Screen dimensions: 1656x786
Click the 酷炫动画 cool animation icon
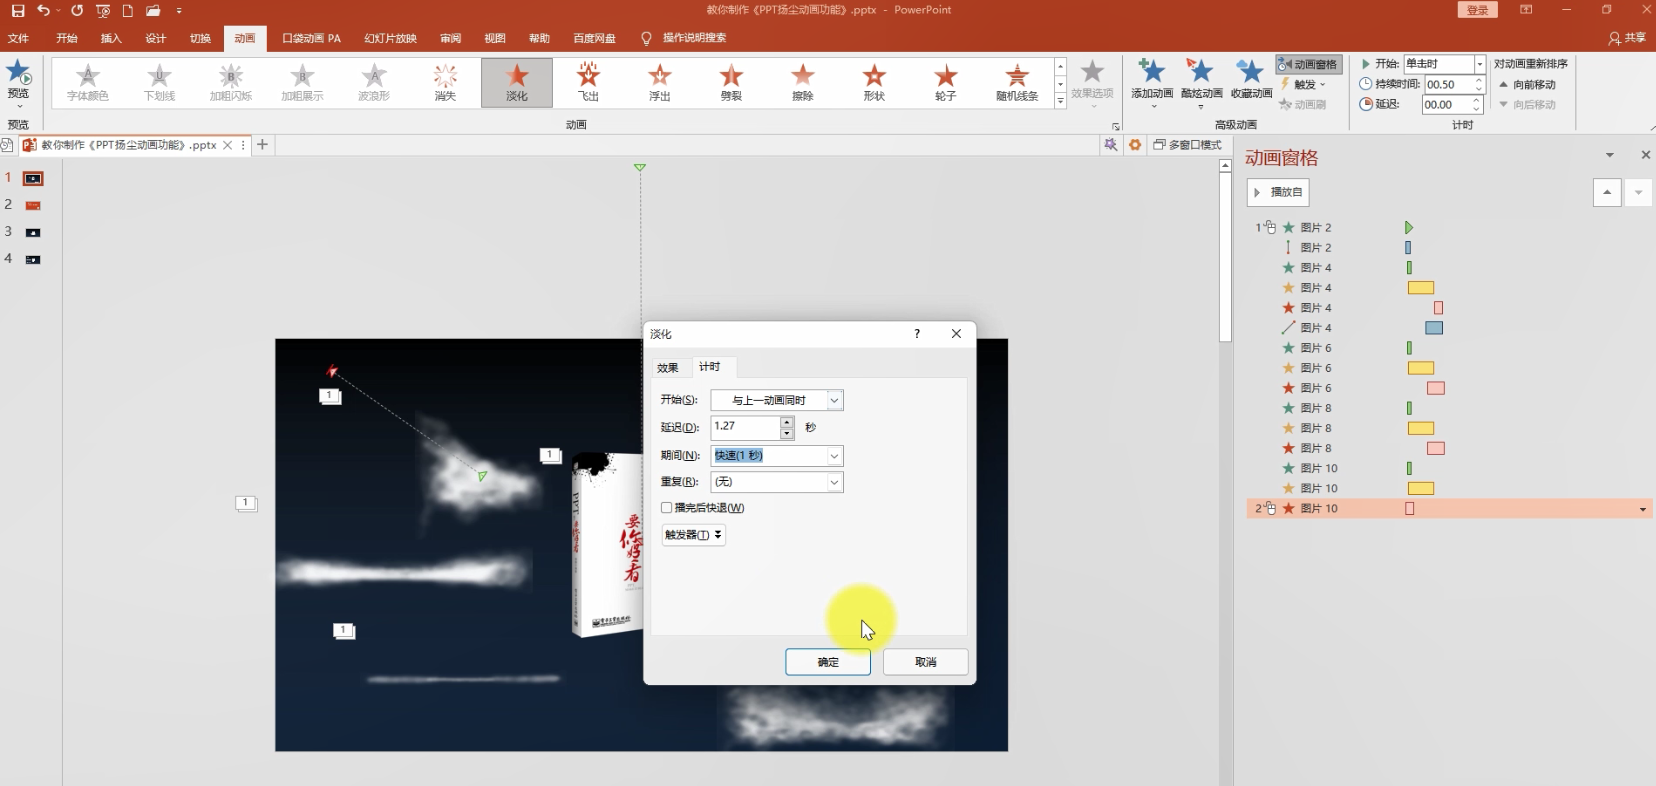(x=1200, y=71)
